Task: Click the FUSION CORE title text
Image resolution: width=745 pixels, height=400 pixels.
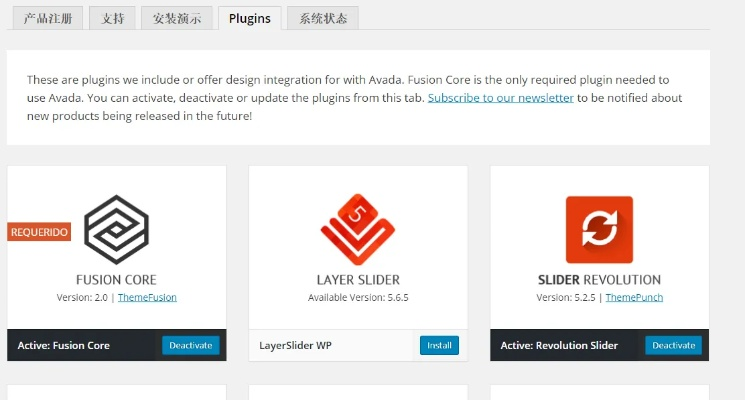Action: [116, 280]
